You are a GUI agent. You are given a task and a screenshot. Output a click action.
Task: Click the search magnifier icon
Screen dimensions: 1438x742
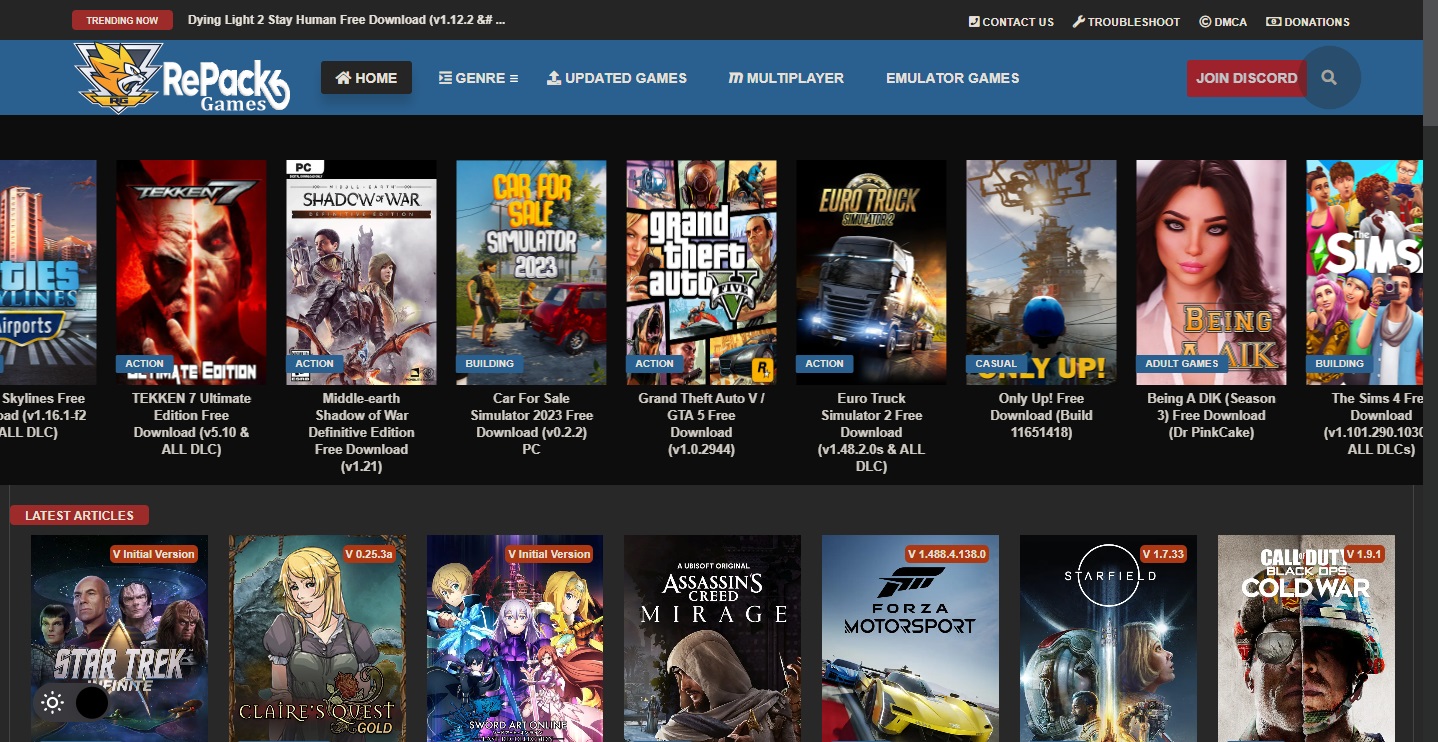[1329, 78]
